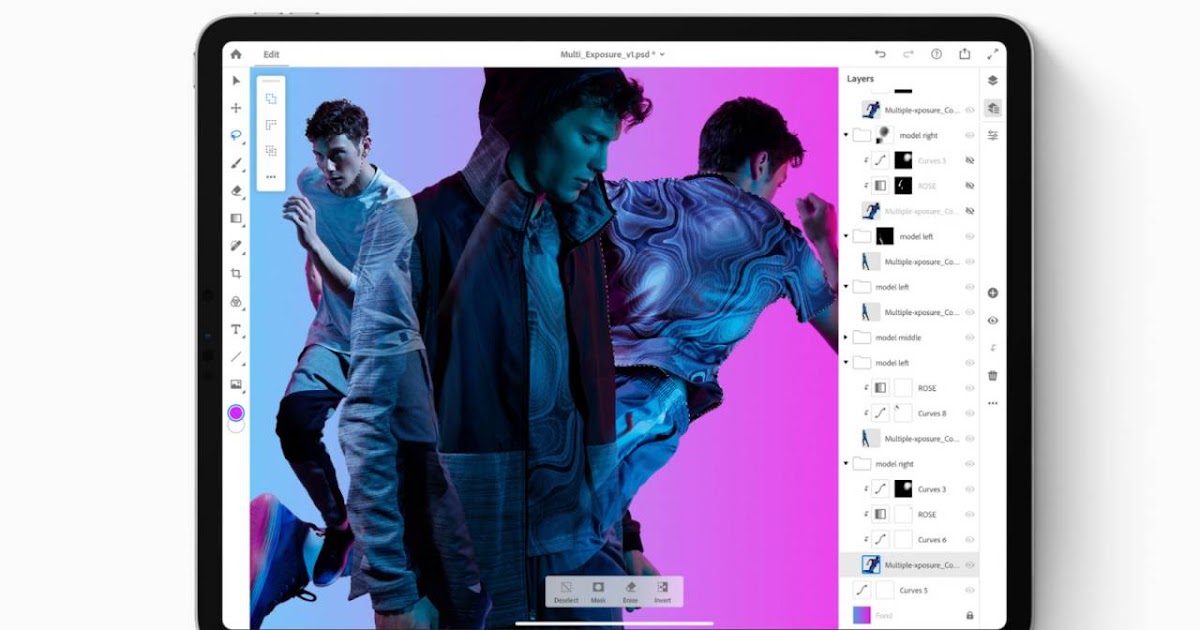The width and height of the screenshot is (1200, 630).
Task: Select the model middle group row
Action: click(909, 337)
